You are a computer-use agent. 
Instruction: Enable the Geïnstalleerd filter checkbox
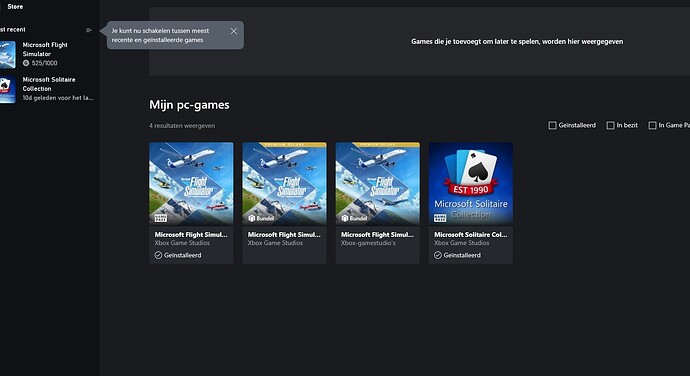[x=552, y=125]
